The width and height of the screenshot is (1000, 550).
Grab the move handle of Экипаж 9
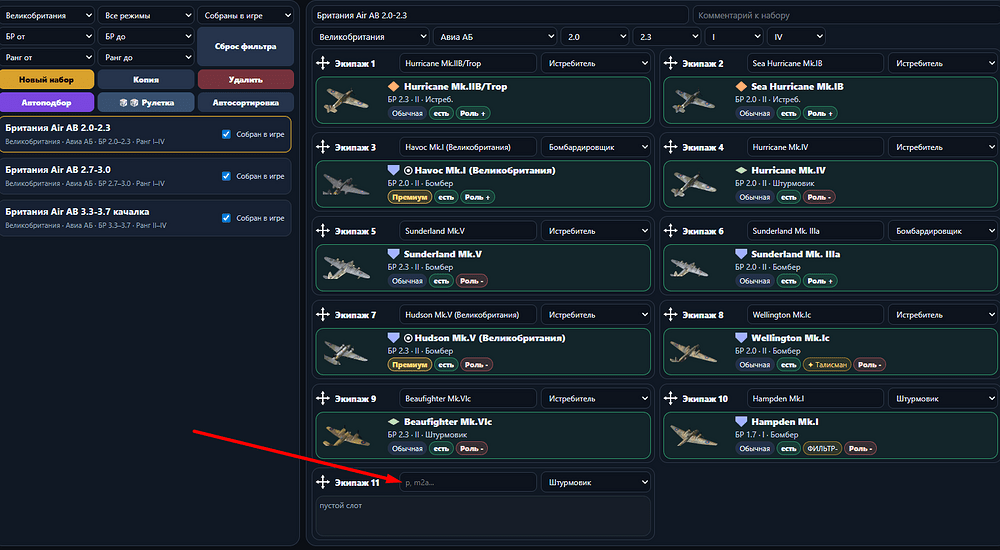[x=323, y=398]
